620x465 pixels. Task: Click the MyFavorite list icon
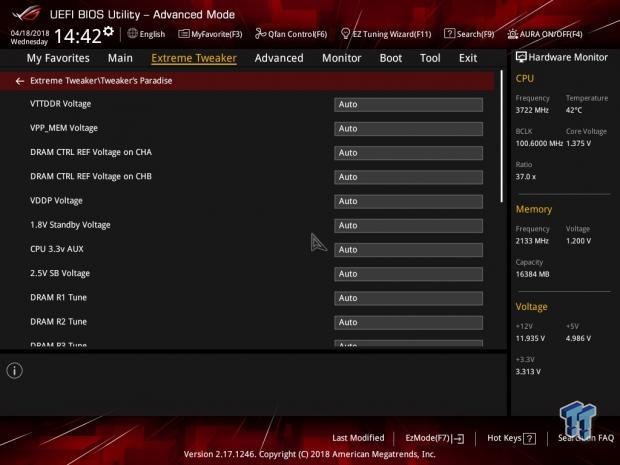tap(183, 34)
